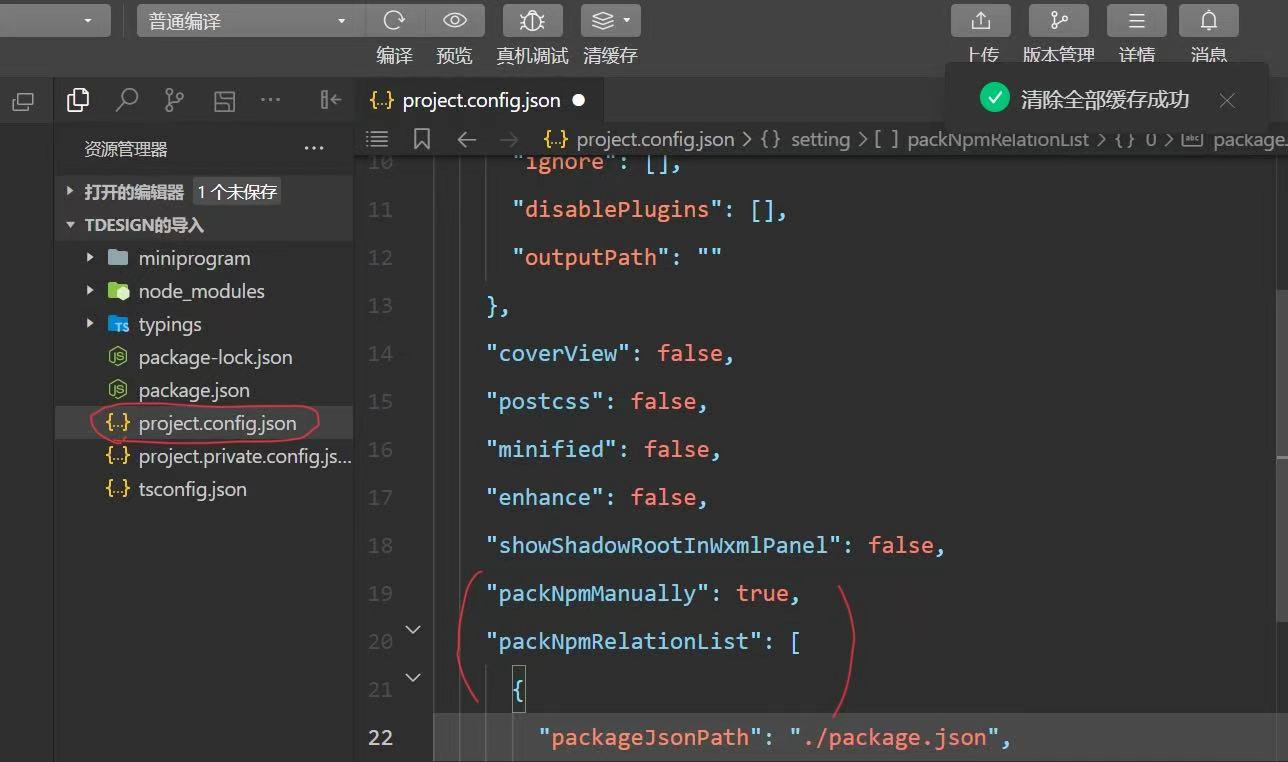Open the source control sidebar icon
Viewport: 1288px width, 762px height.
174,100
